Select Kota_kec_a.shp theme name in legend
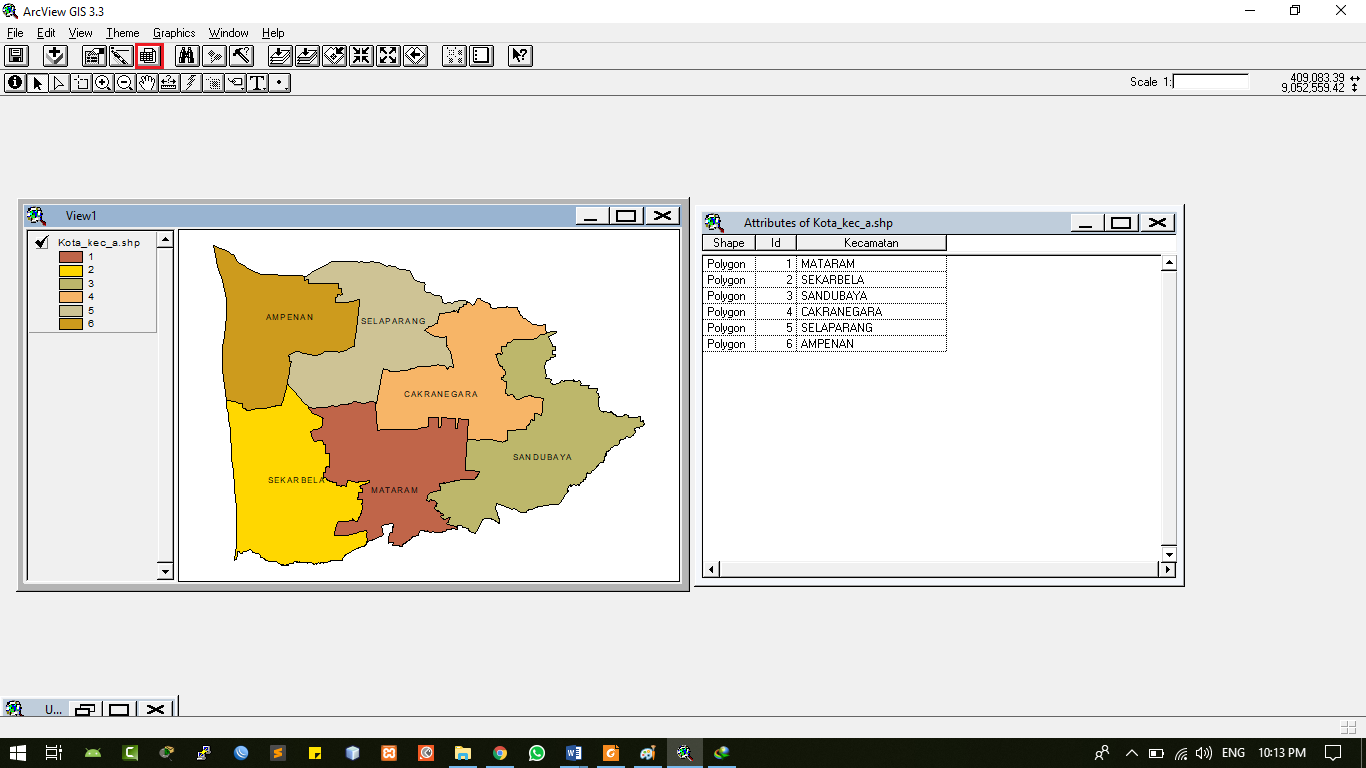 tap(99, 242)
